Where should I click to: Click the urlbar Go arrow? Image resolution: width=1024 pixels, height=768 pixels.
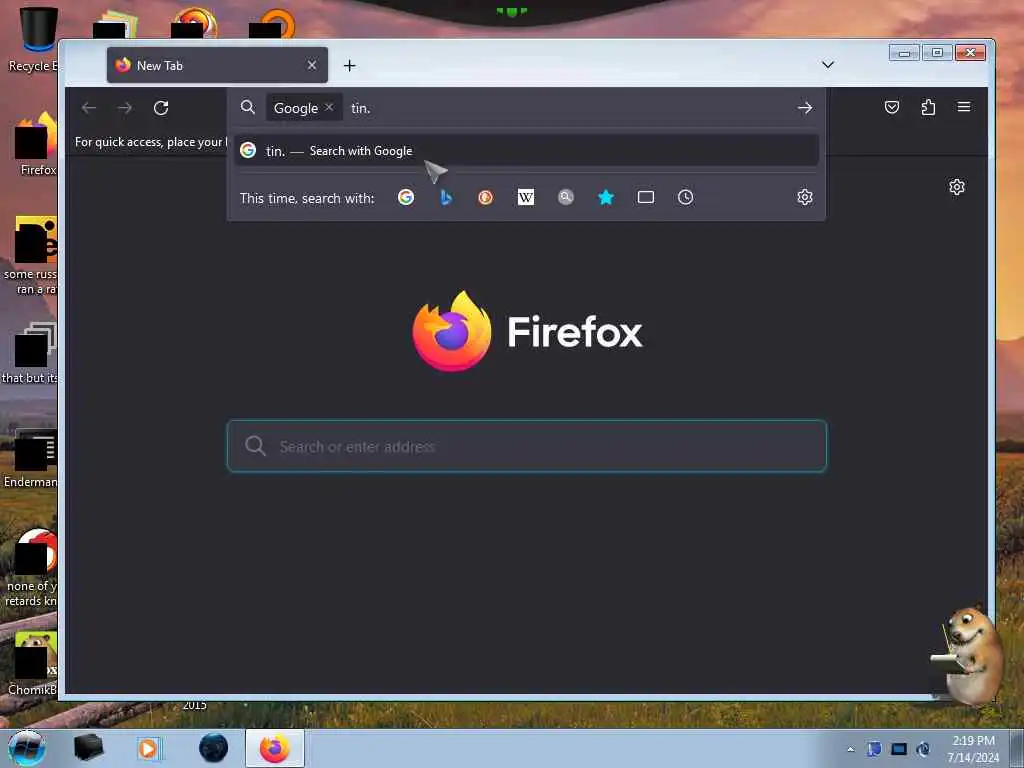pyautogui.click(x=805, y=108)
